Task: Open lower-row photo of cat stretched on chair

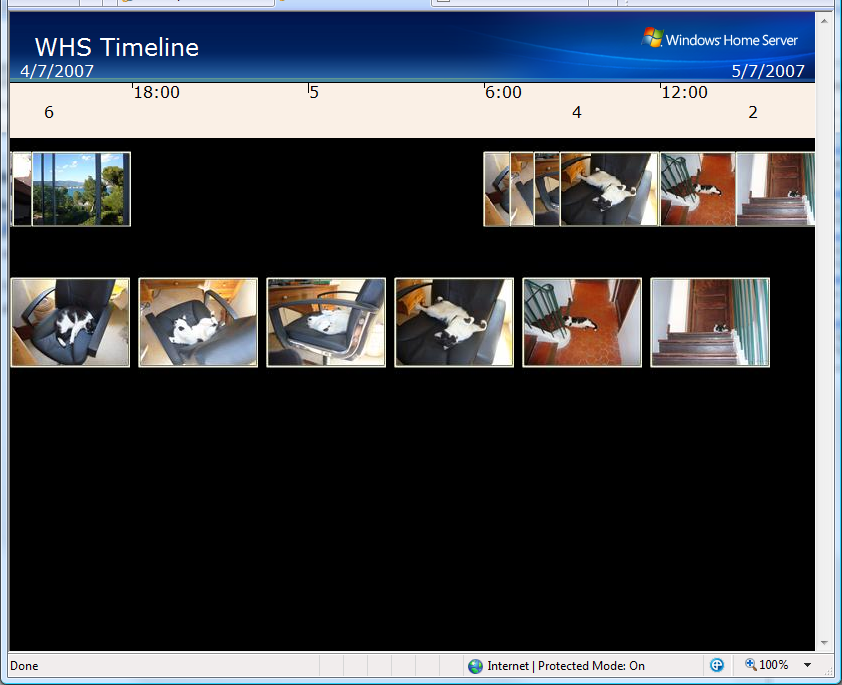Action: [454, 323]
